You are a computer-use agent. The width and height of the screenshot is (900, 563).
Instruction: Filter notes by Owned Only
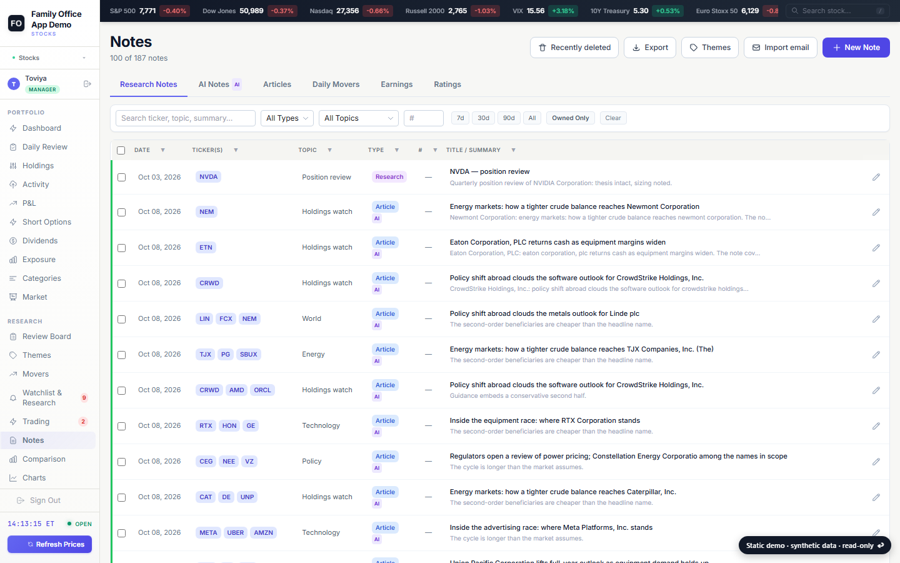570,118
